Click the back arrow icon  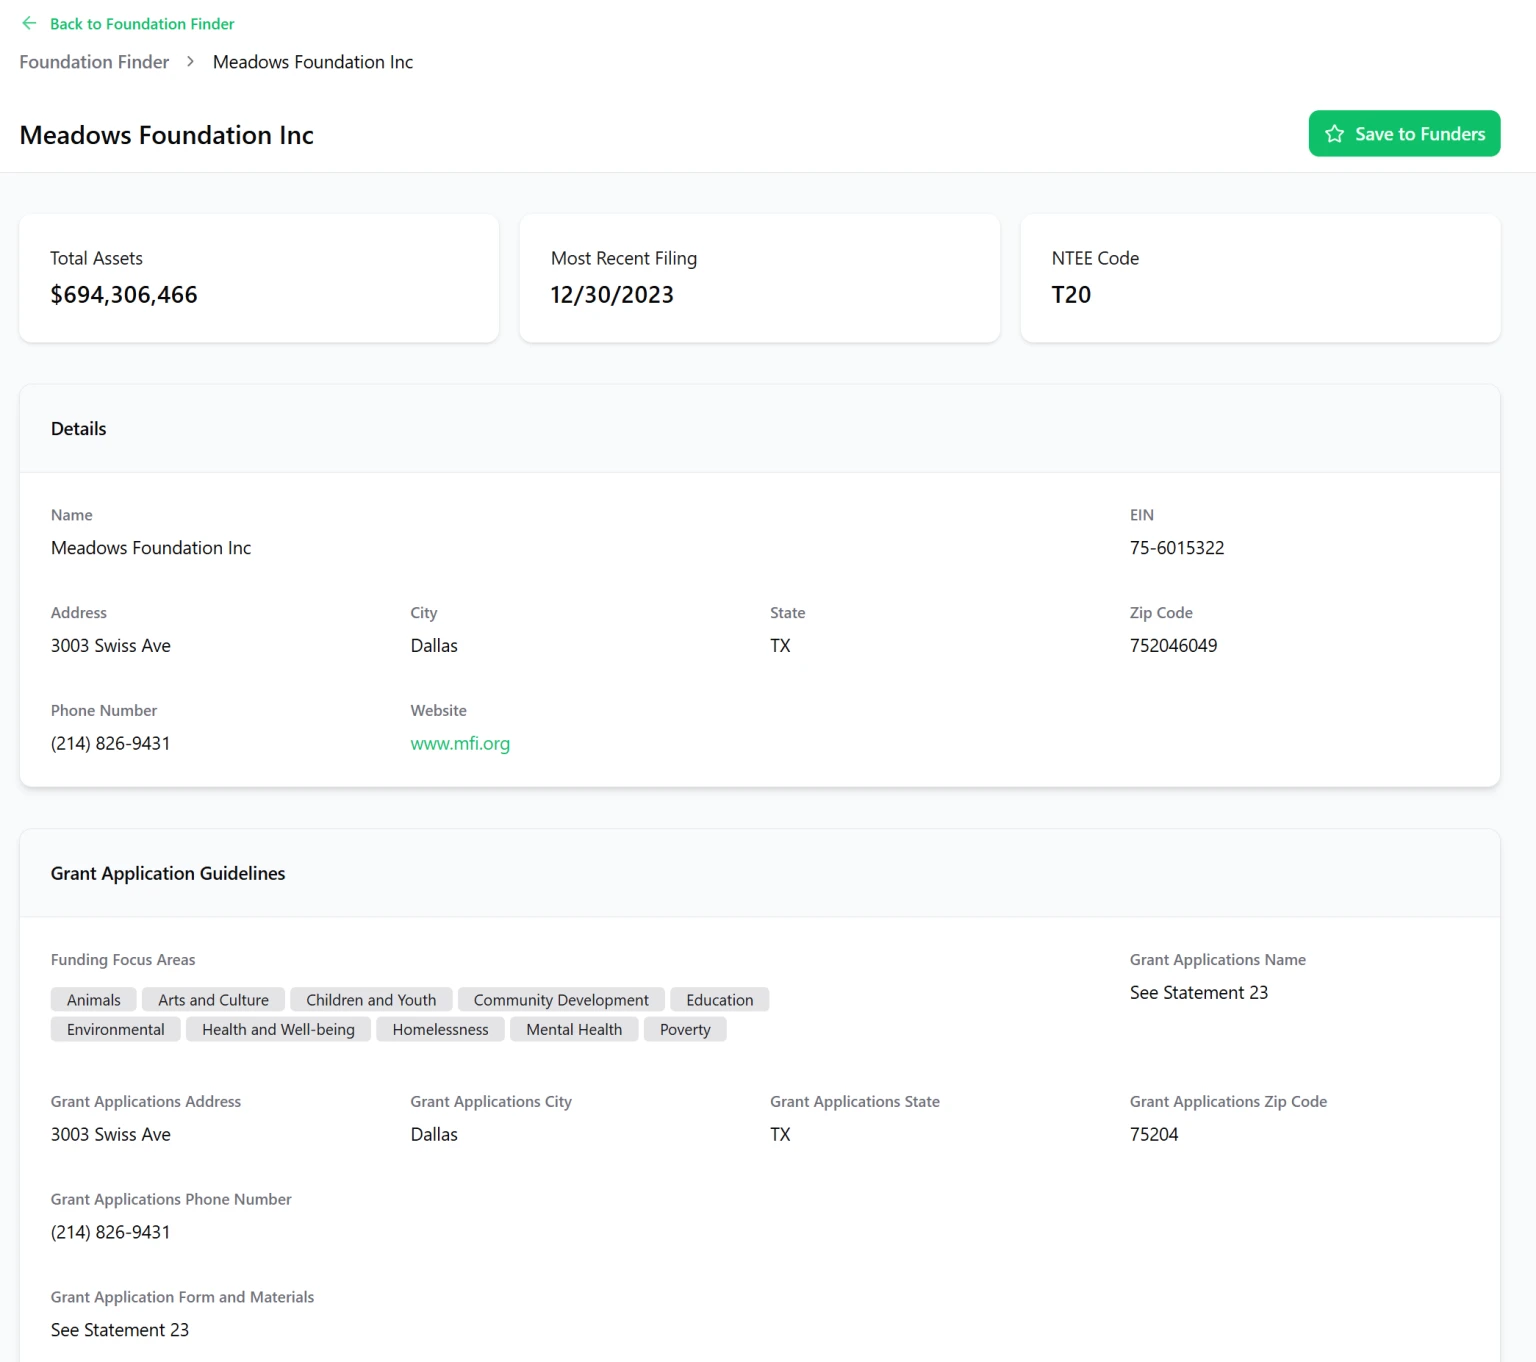pos(29,23)
